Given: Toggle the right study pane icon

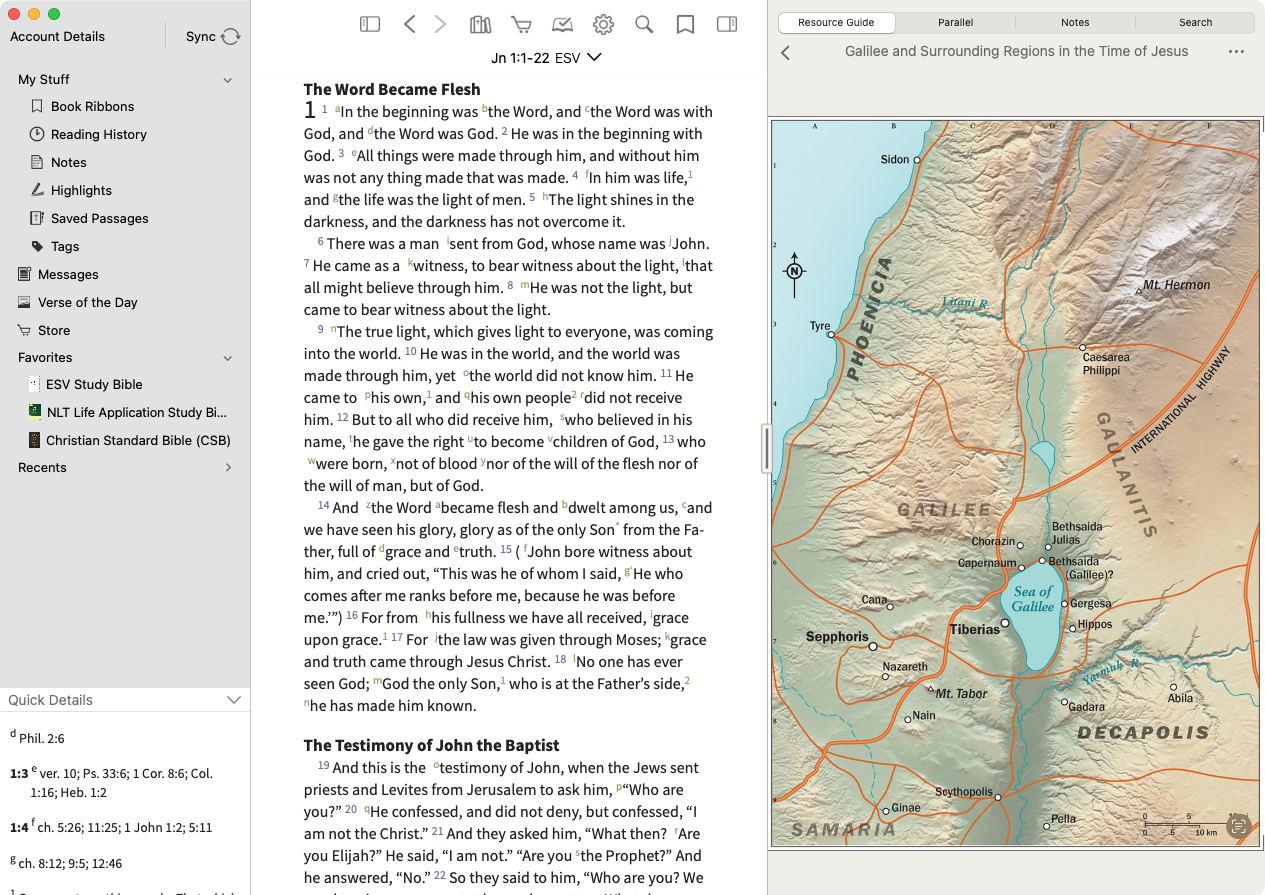Looking at the screenshot, I should (x=727, y=24).
